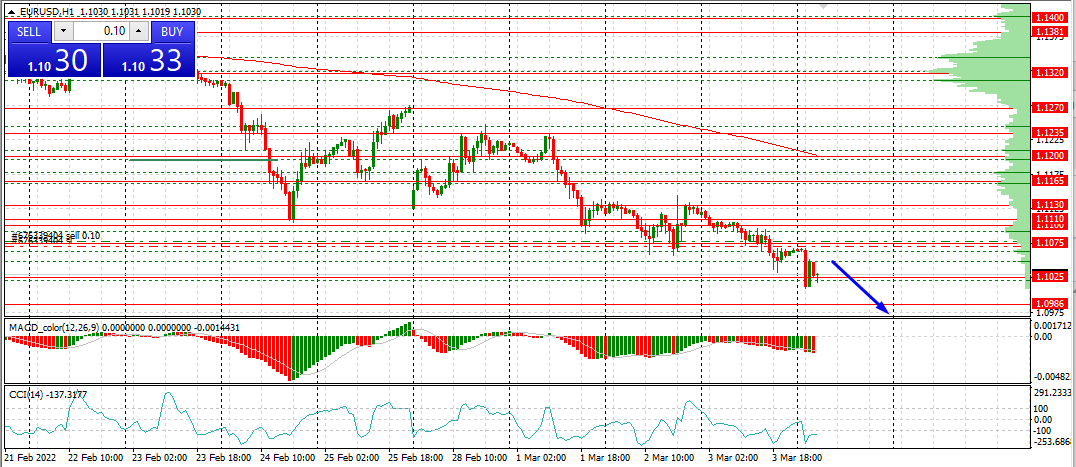The image size is (1076, 467).
Task: Click the 1.1320 price level label
Action: tap(1049, 72)
